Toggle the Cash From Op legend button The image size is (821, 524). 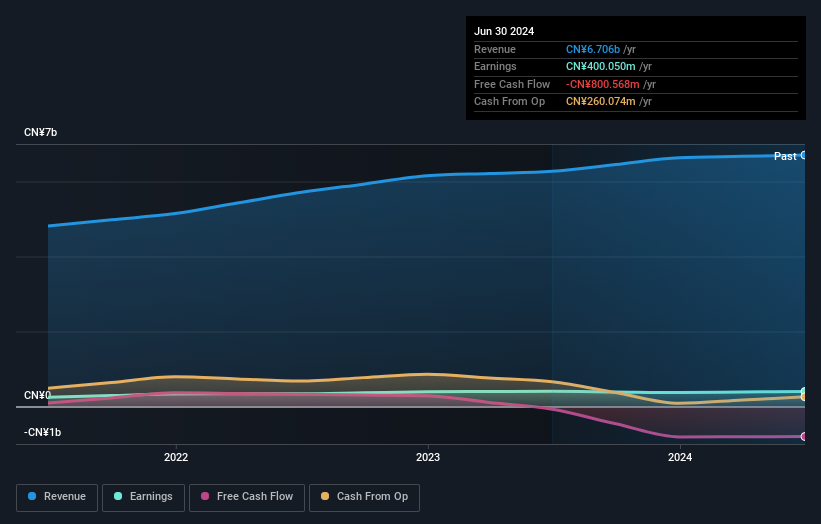coord(364,497)
